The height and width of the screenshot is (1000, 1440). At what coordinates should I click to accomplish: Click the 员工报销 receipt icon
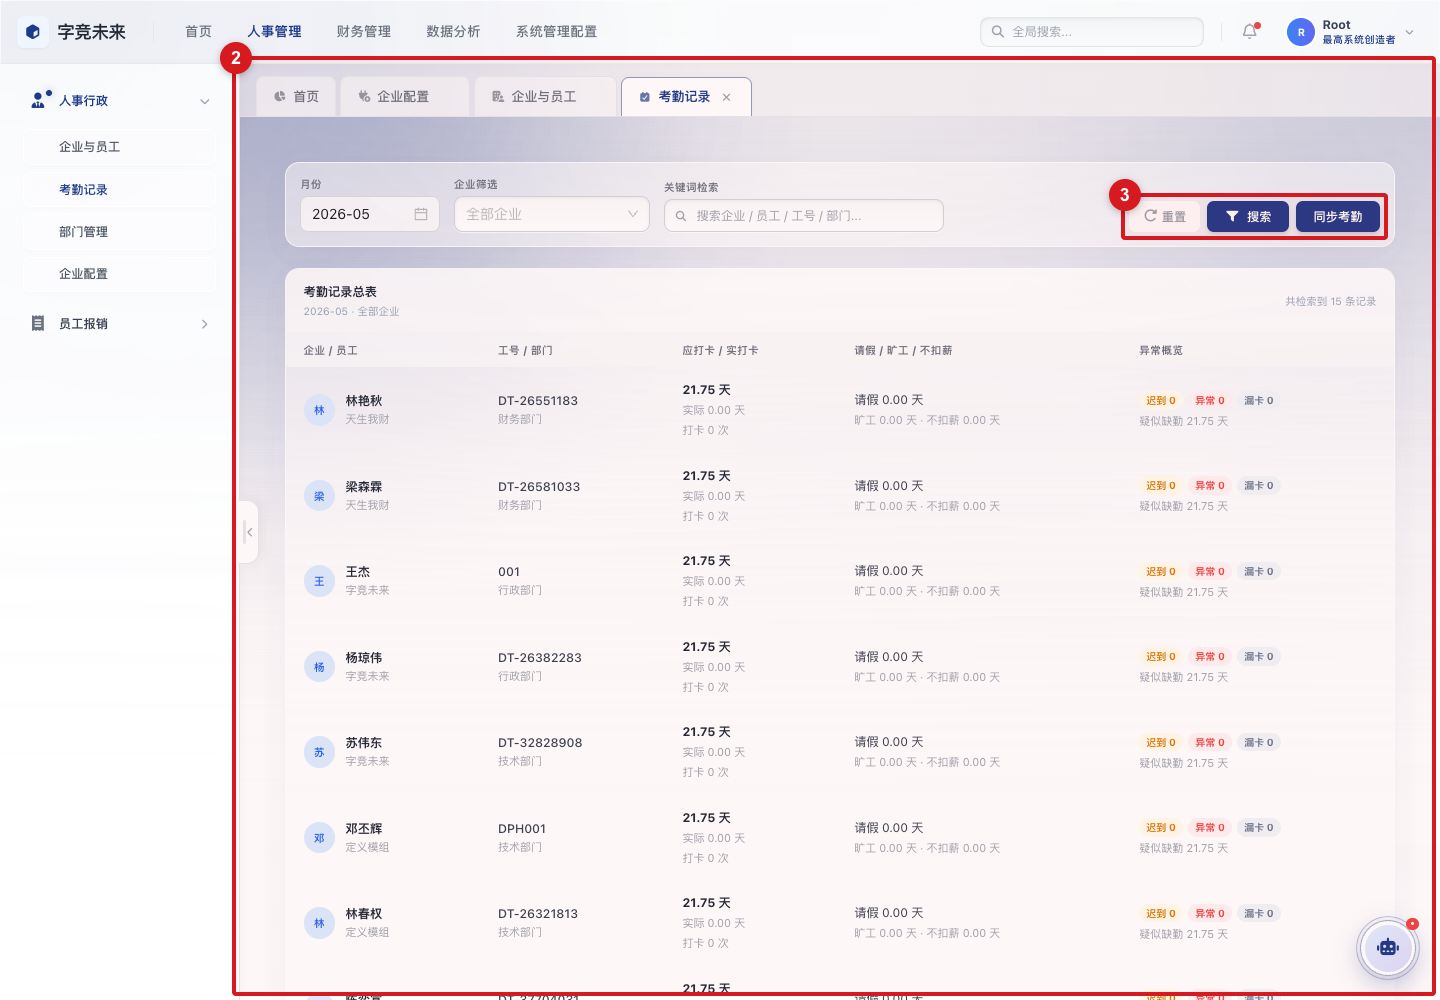tap(38, 323)
